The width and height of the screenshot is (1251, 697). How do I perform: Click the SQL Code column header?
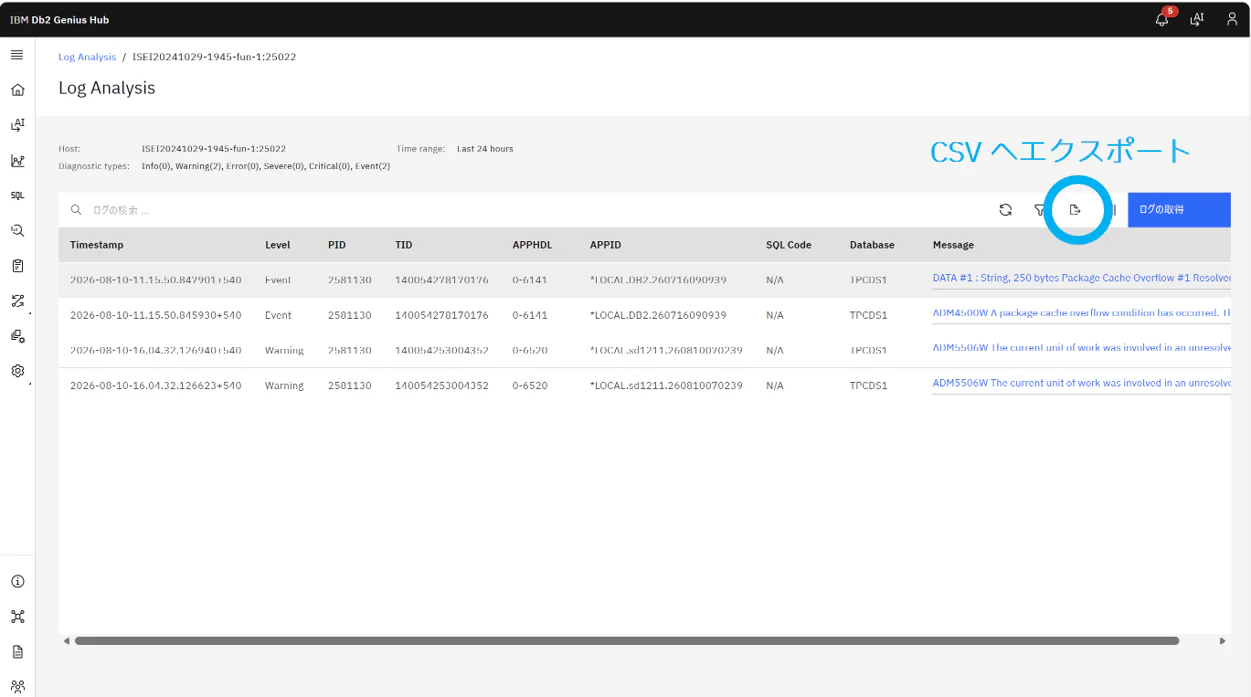point(789,245)
